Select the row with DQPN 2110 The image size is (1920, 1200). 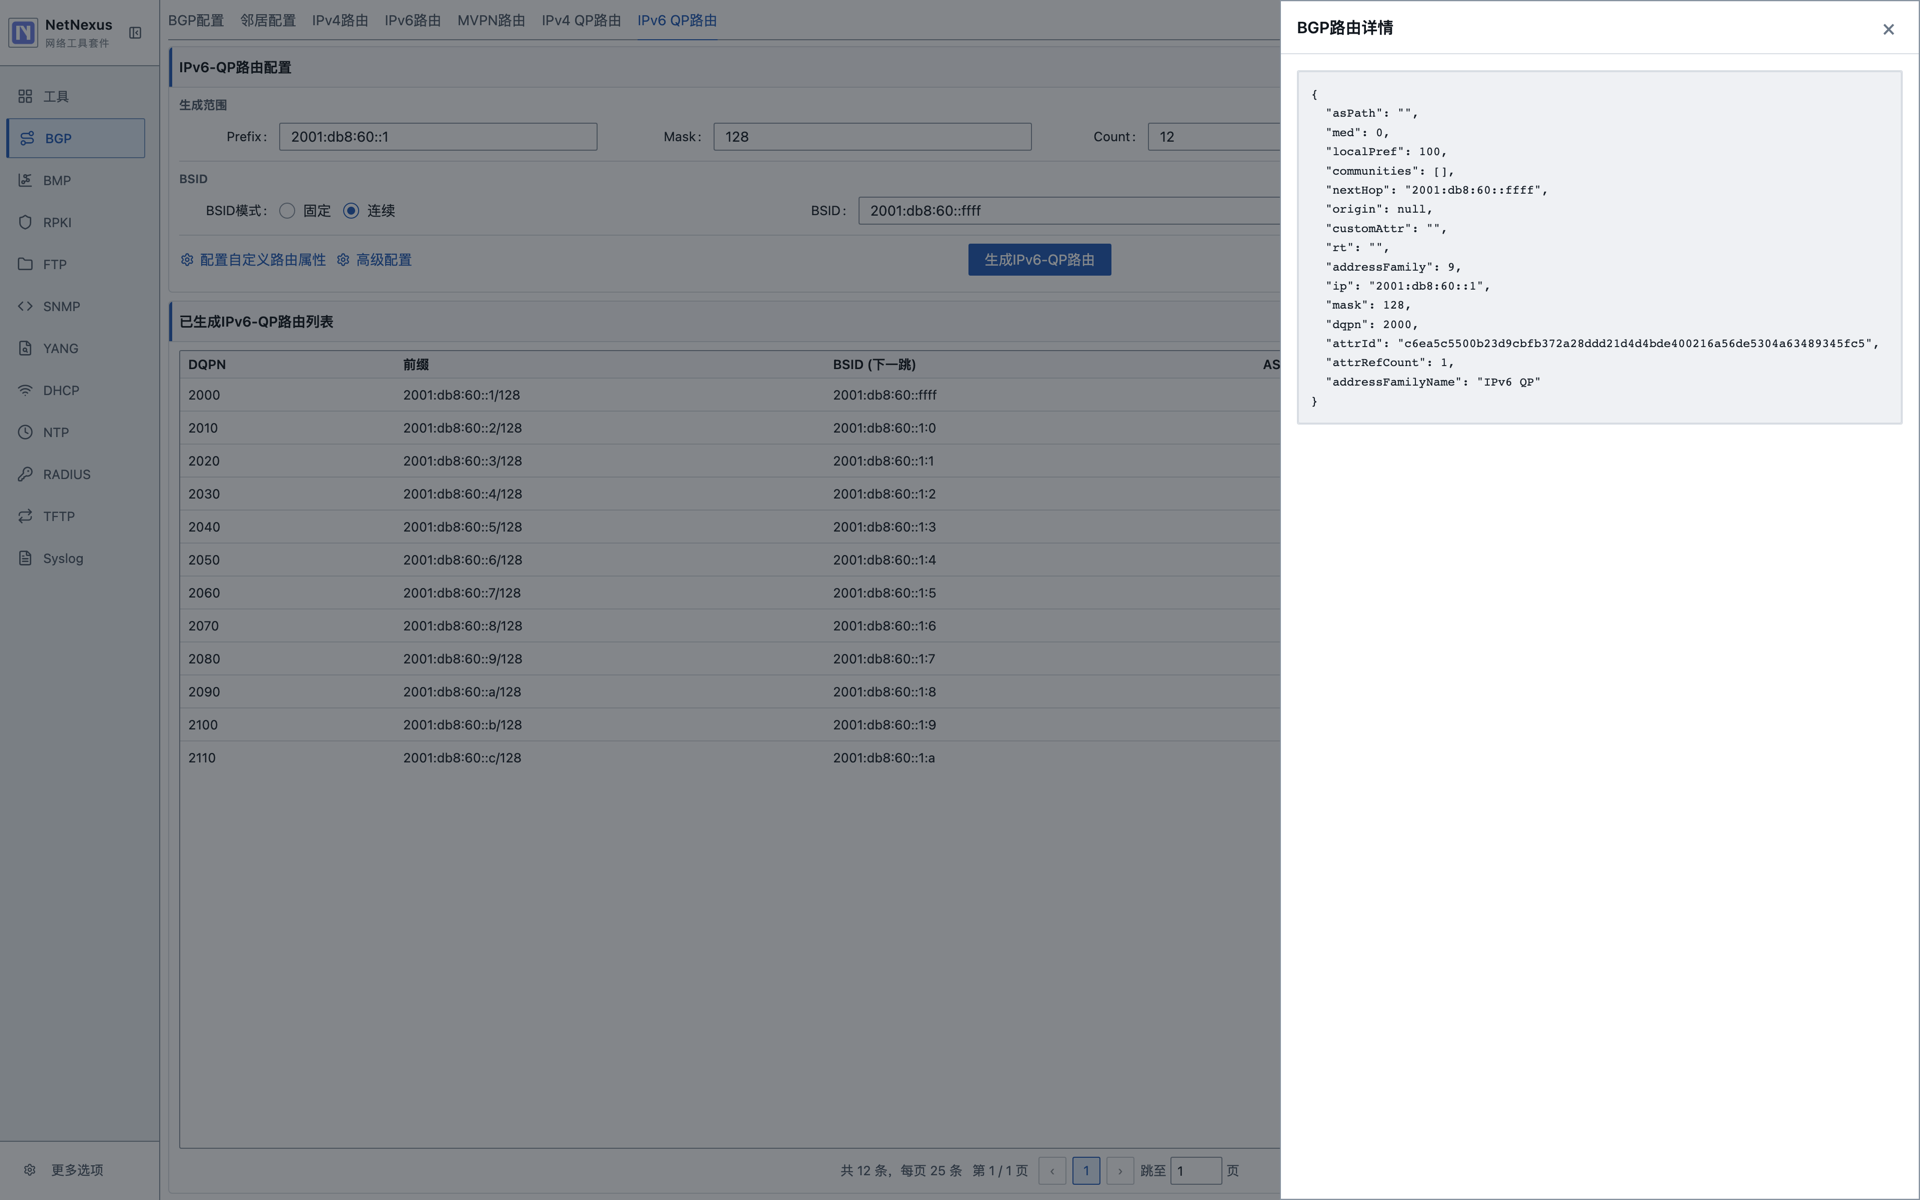click(730, 758)
